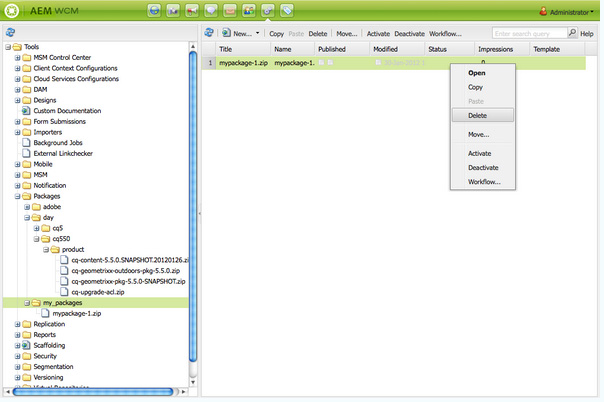604x402 pixels.
Task: Collapse the day folder node
Action: point(27,218)
